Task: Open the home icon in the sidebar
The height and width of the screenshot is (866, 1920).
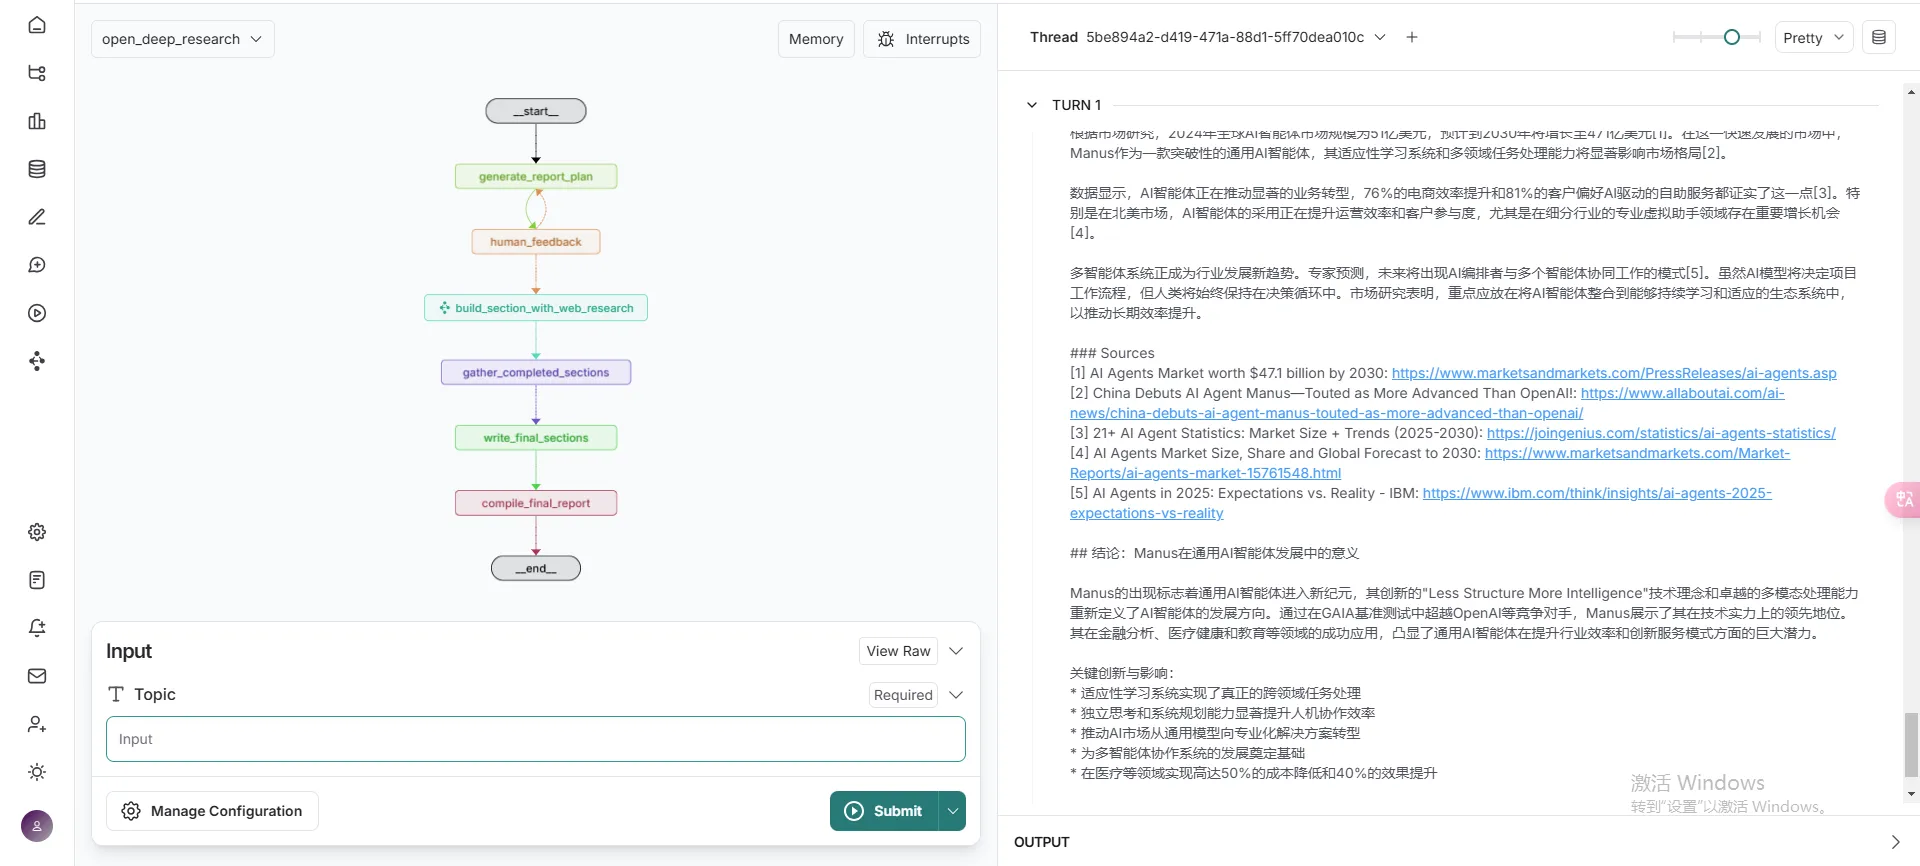Action: 37,25
